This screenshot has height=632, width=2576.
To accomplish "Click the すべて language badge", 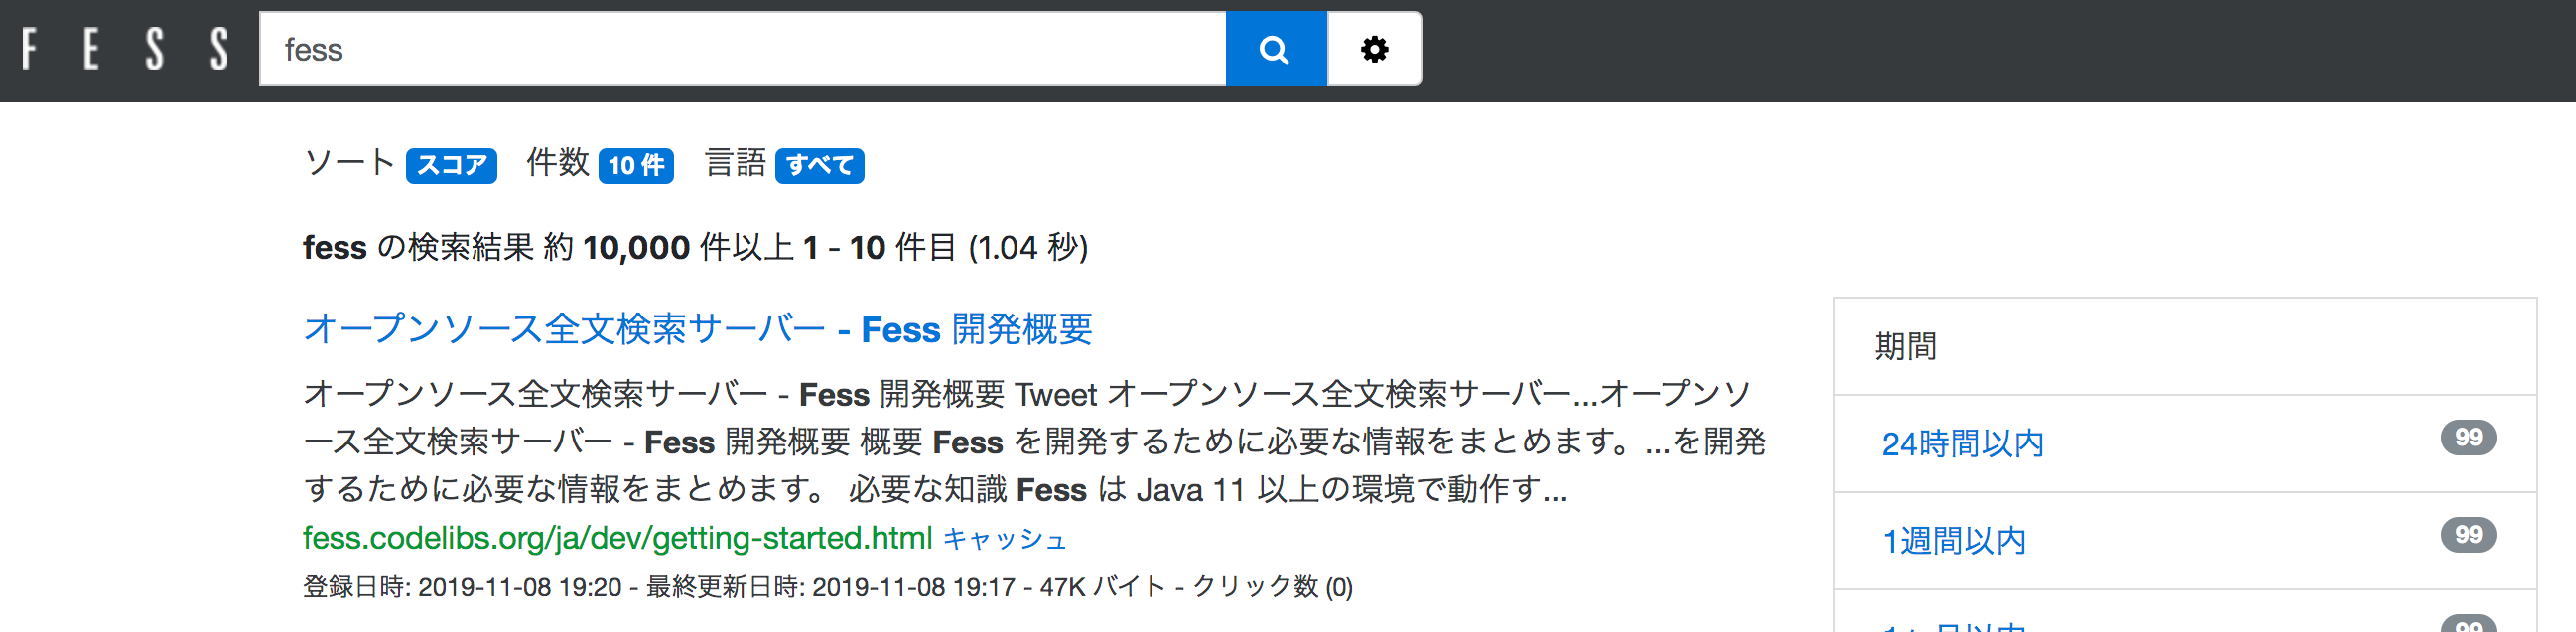I will click(819, 165).
